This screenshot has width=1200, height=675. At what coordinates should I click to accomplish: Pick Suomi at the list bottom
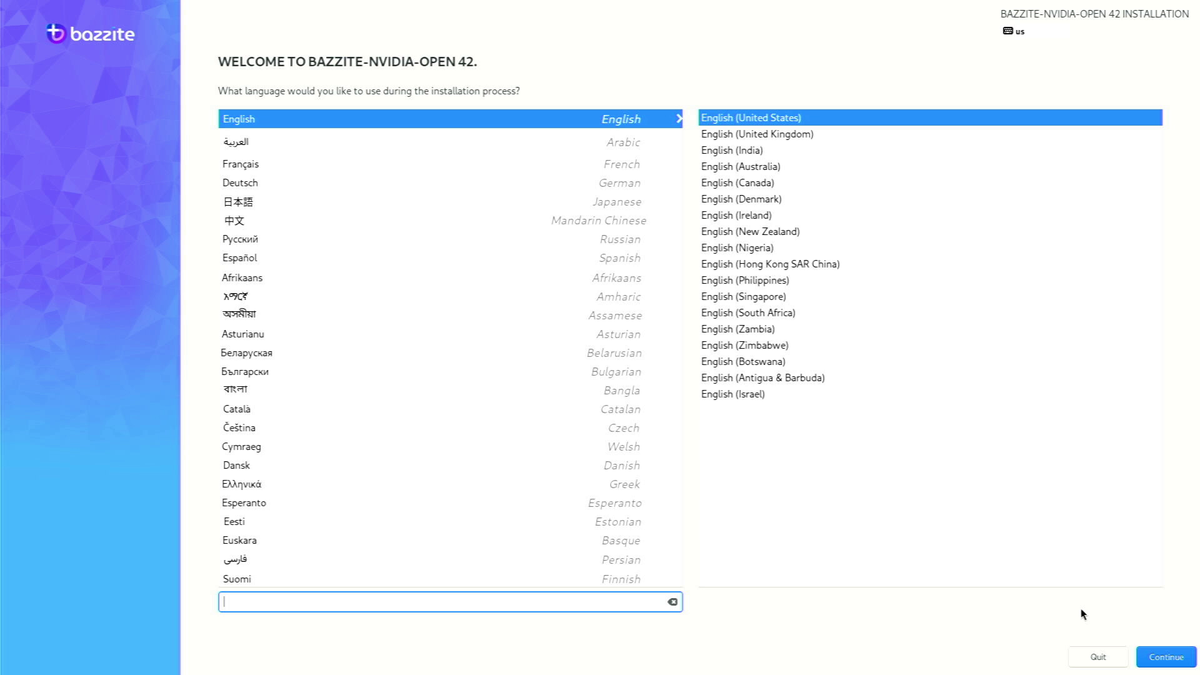pyautogui.click(x=450, y=579)
